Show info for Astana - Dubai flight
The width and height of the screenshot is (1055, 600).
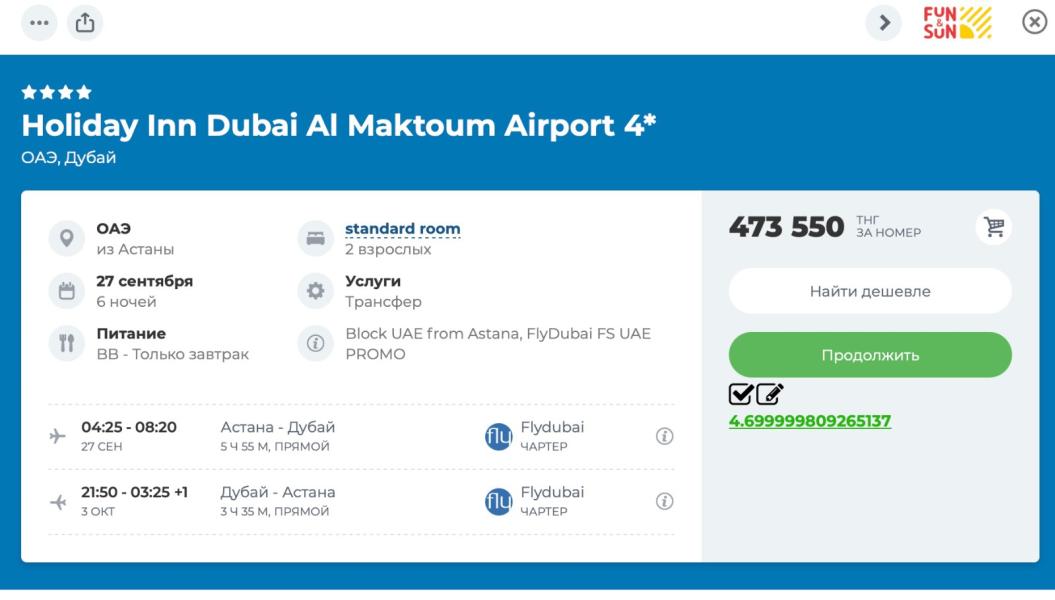664,436
